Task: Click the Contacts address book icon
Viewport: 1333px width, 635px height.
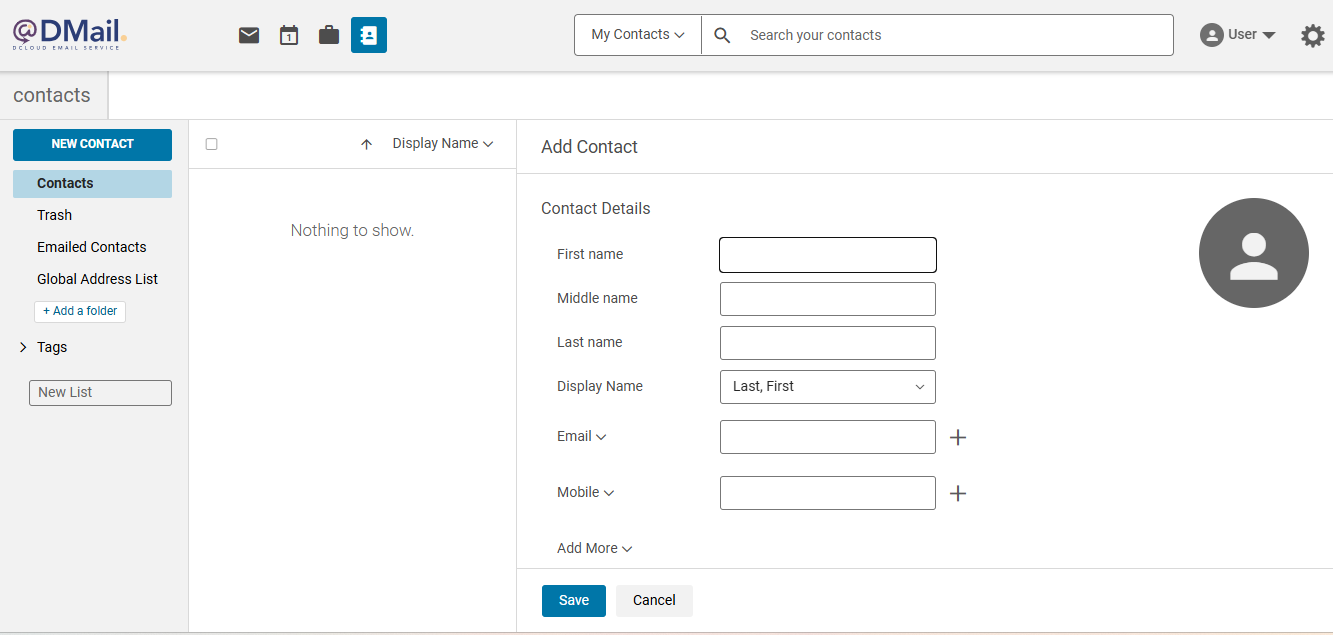Action: click(368, 35)
